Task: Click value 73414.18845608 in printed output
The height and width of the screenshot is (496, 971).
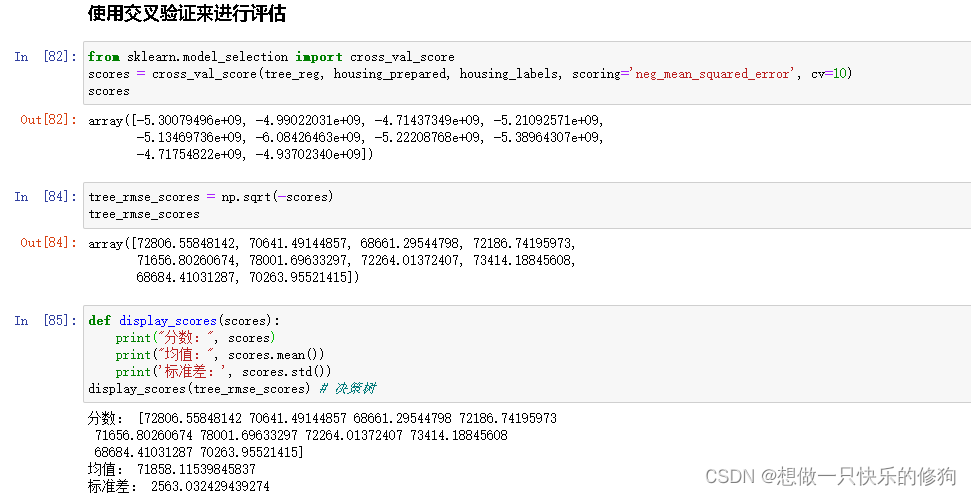Action: click(458, 435)
